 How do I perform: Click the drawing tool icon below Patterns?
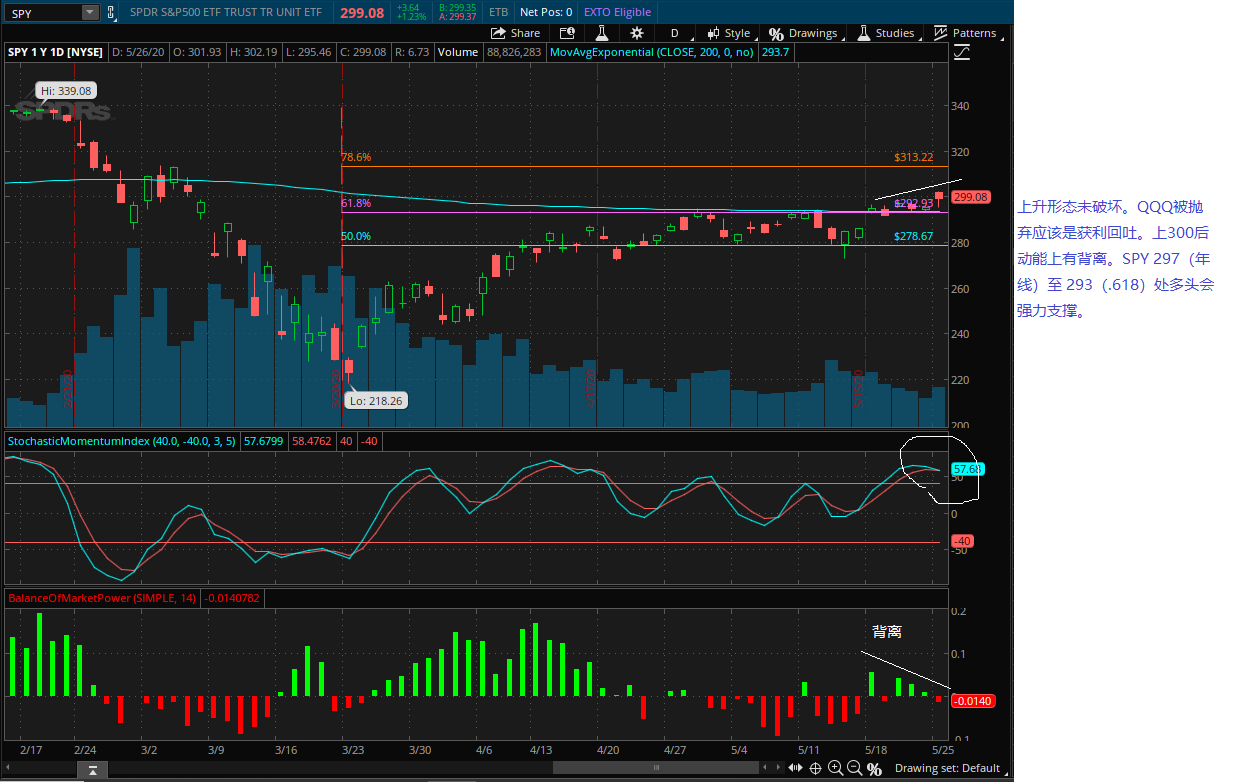(x=962, y=52)
